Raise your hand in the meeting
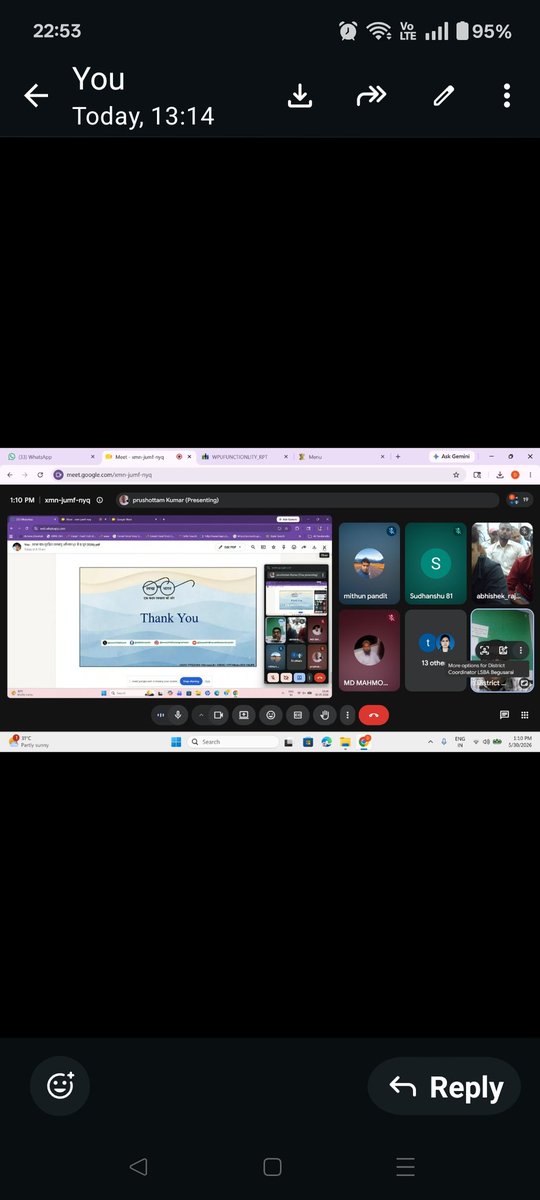 click(x=324, y=715)
